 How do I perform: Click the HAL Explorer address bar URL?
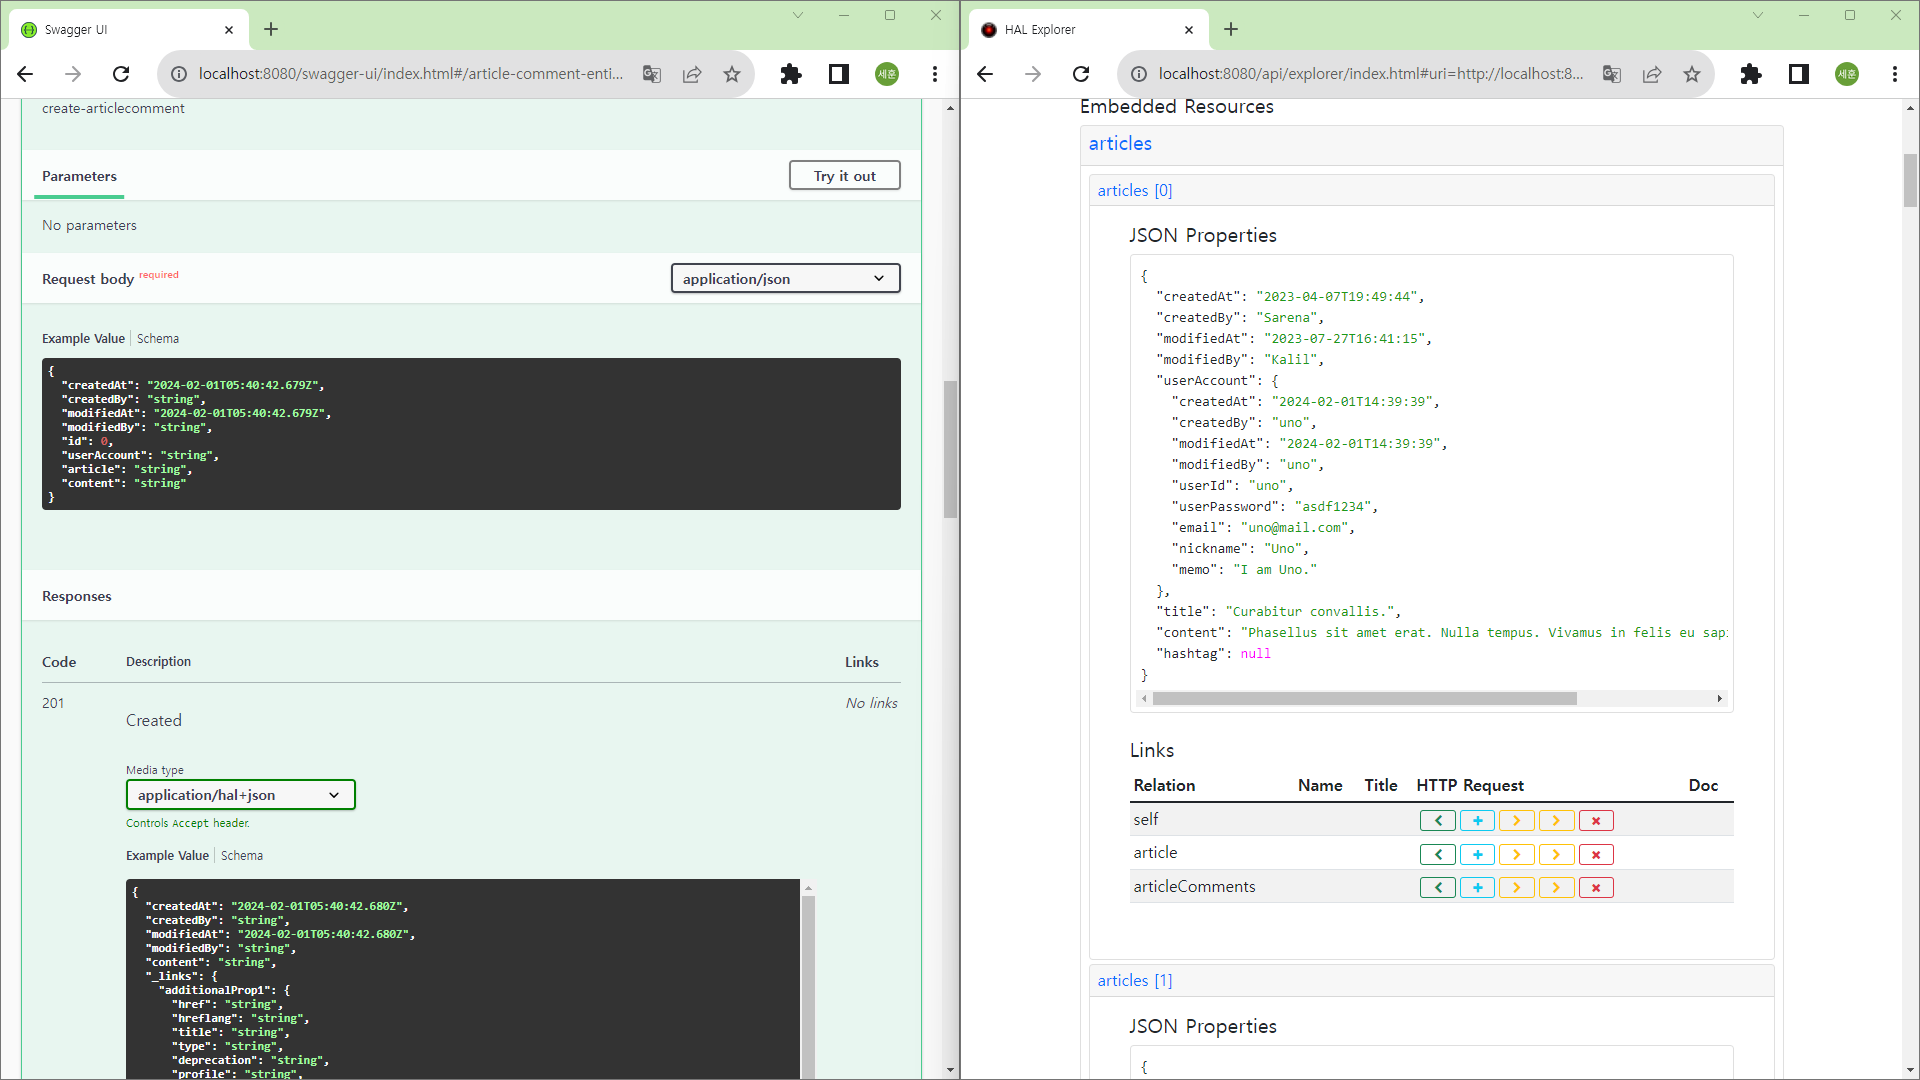click(1370, 74)
